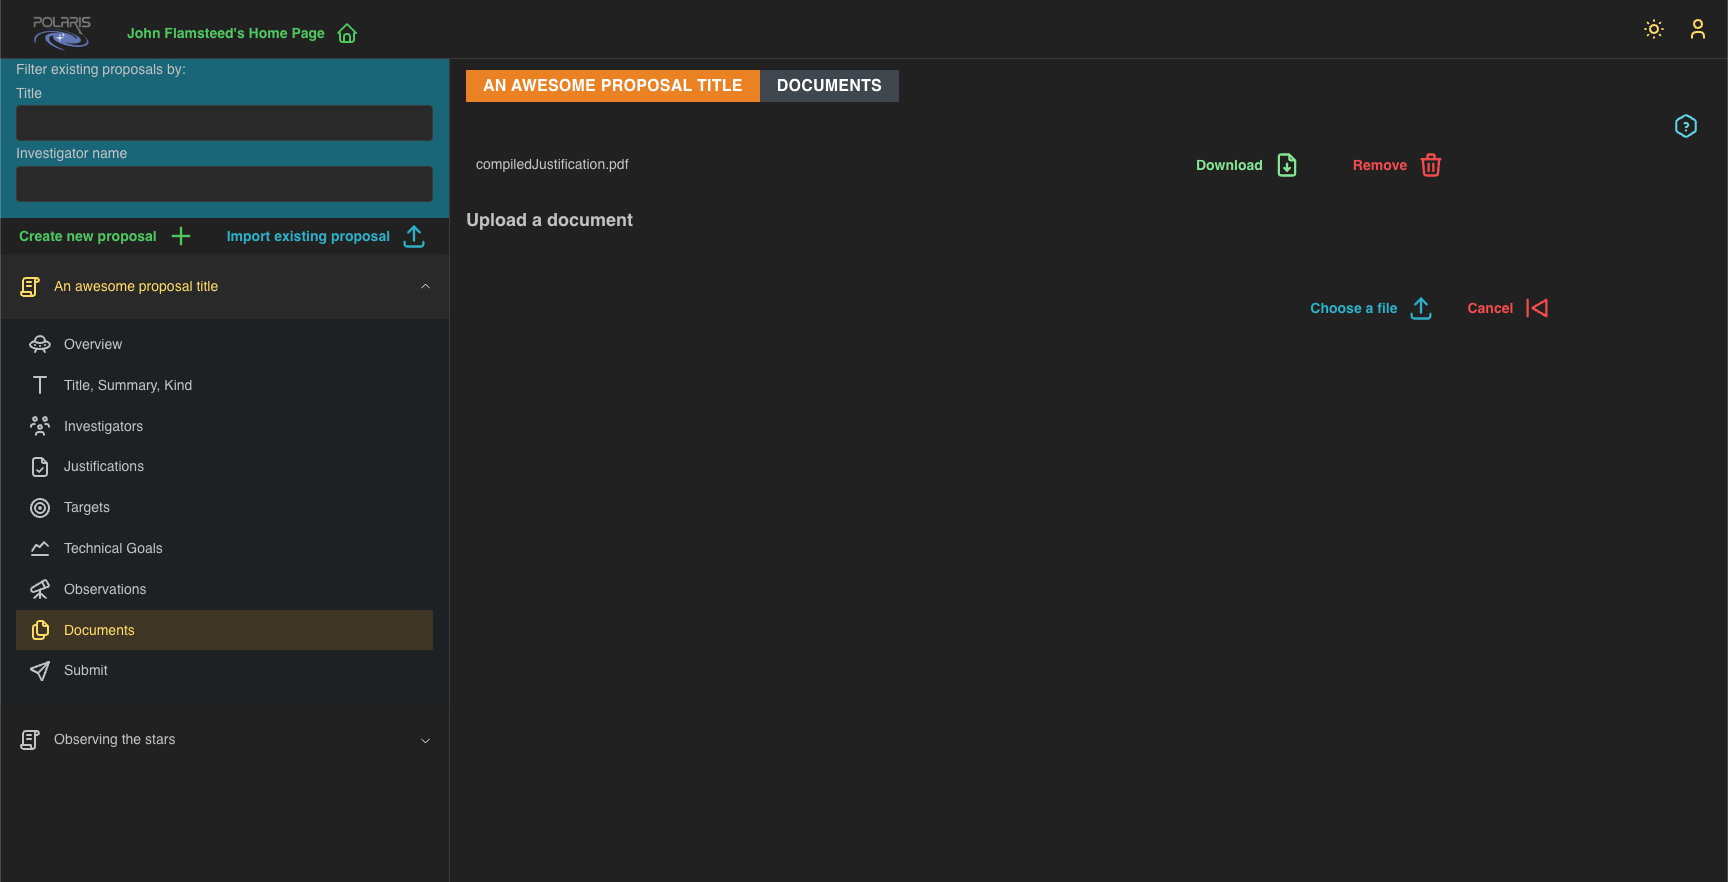
Task: Click the Remove trash can icon
Action: pyautogui.click(x=1431, y=165)
